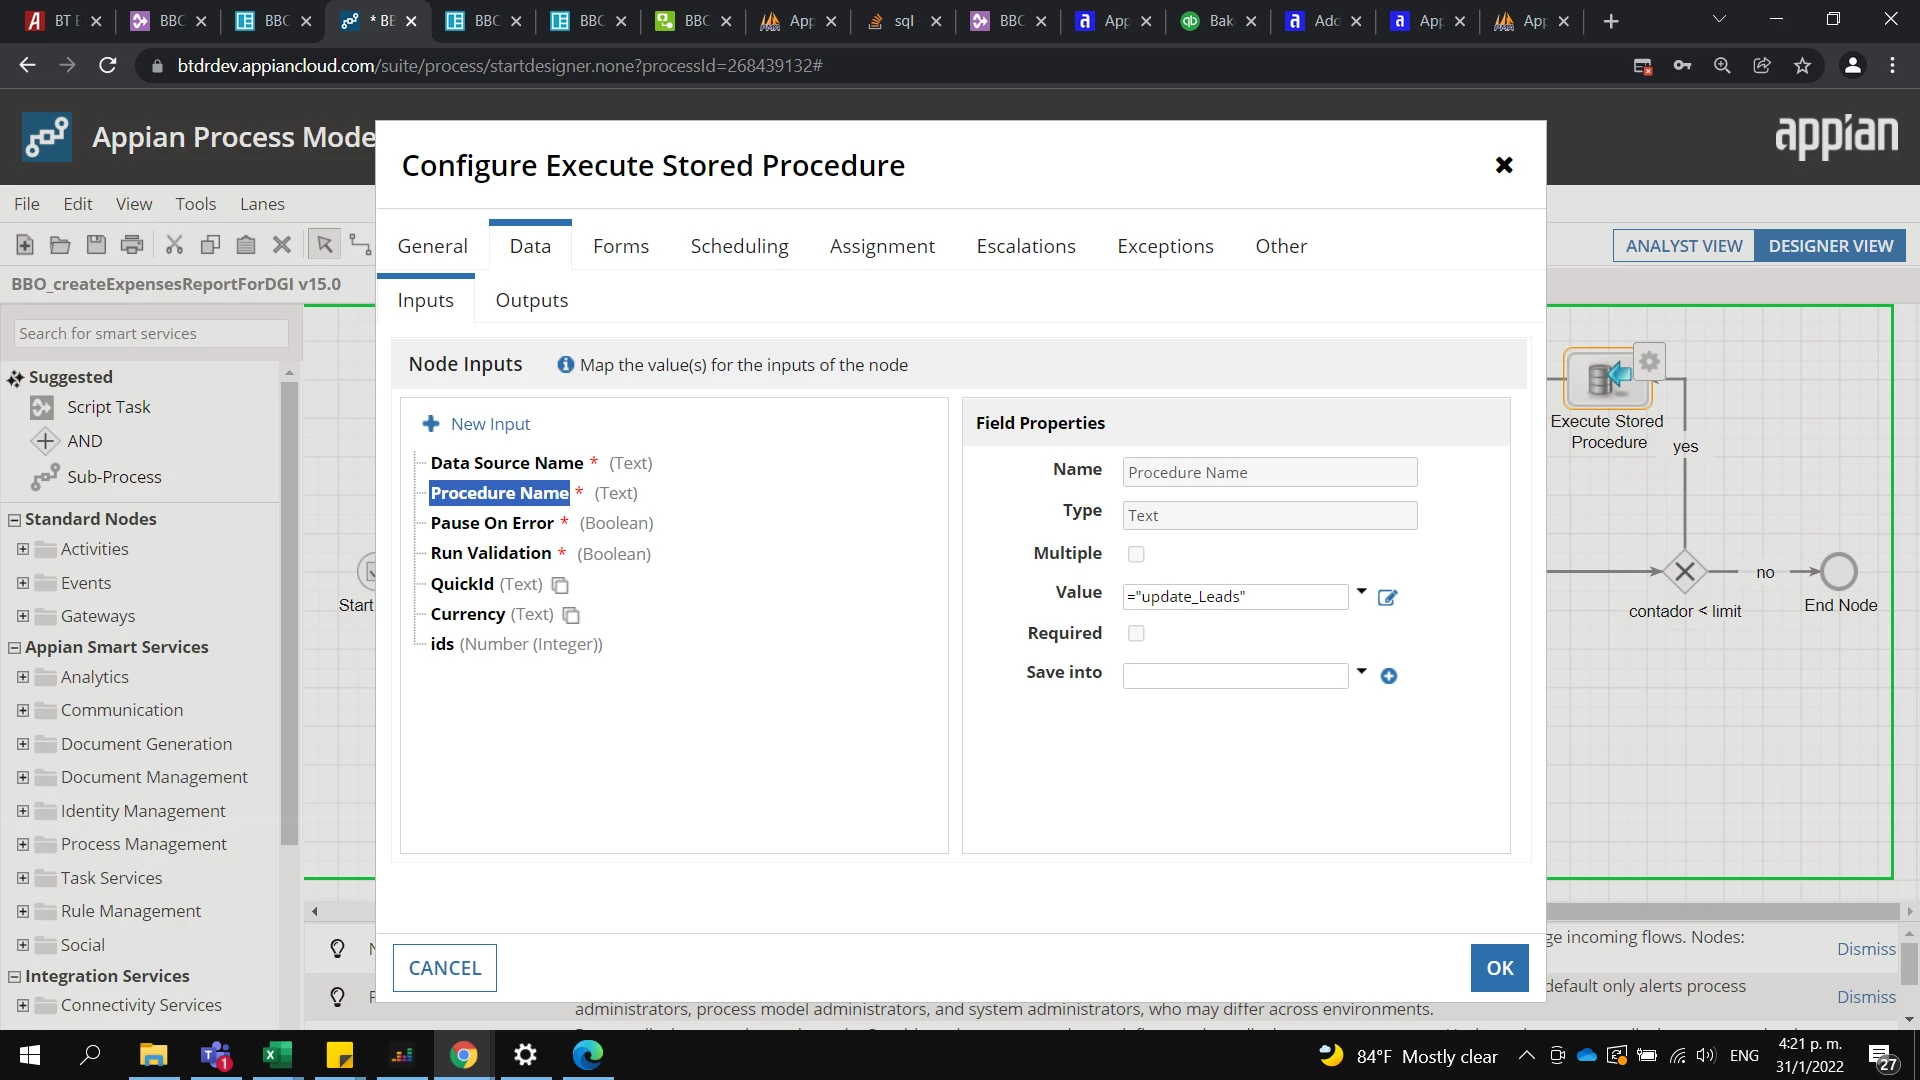This screenshot has width=1920, height=1080.
Task: Expand the Events folder
Action: pyautogui.click(x=23, y=583)
